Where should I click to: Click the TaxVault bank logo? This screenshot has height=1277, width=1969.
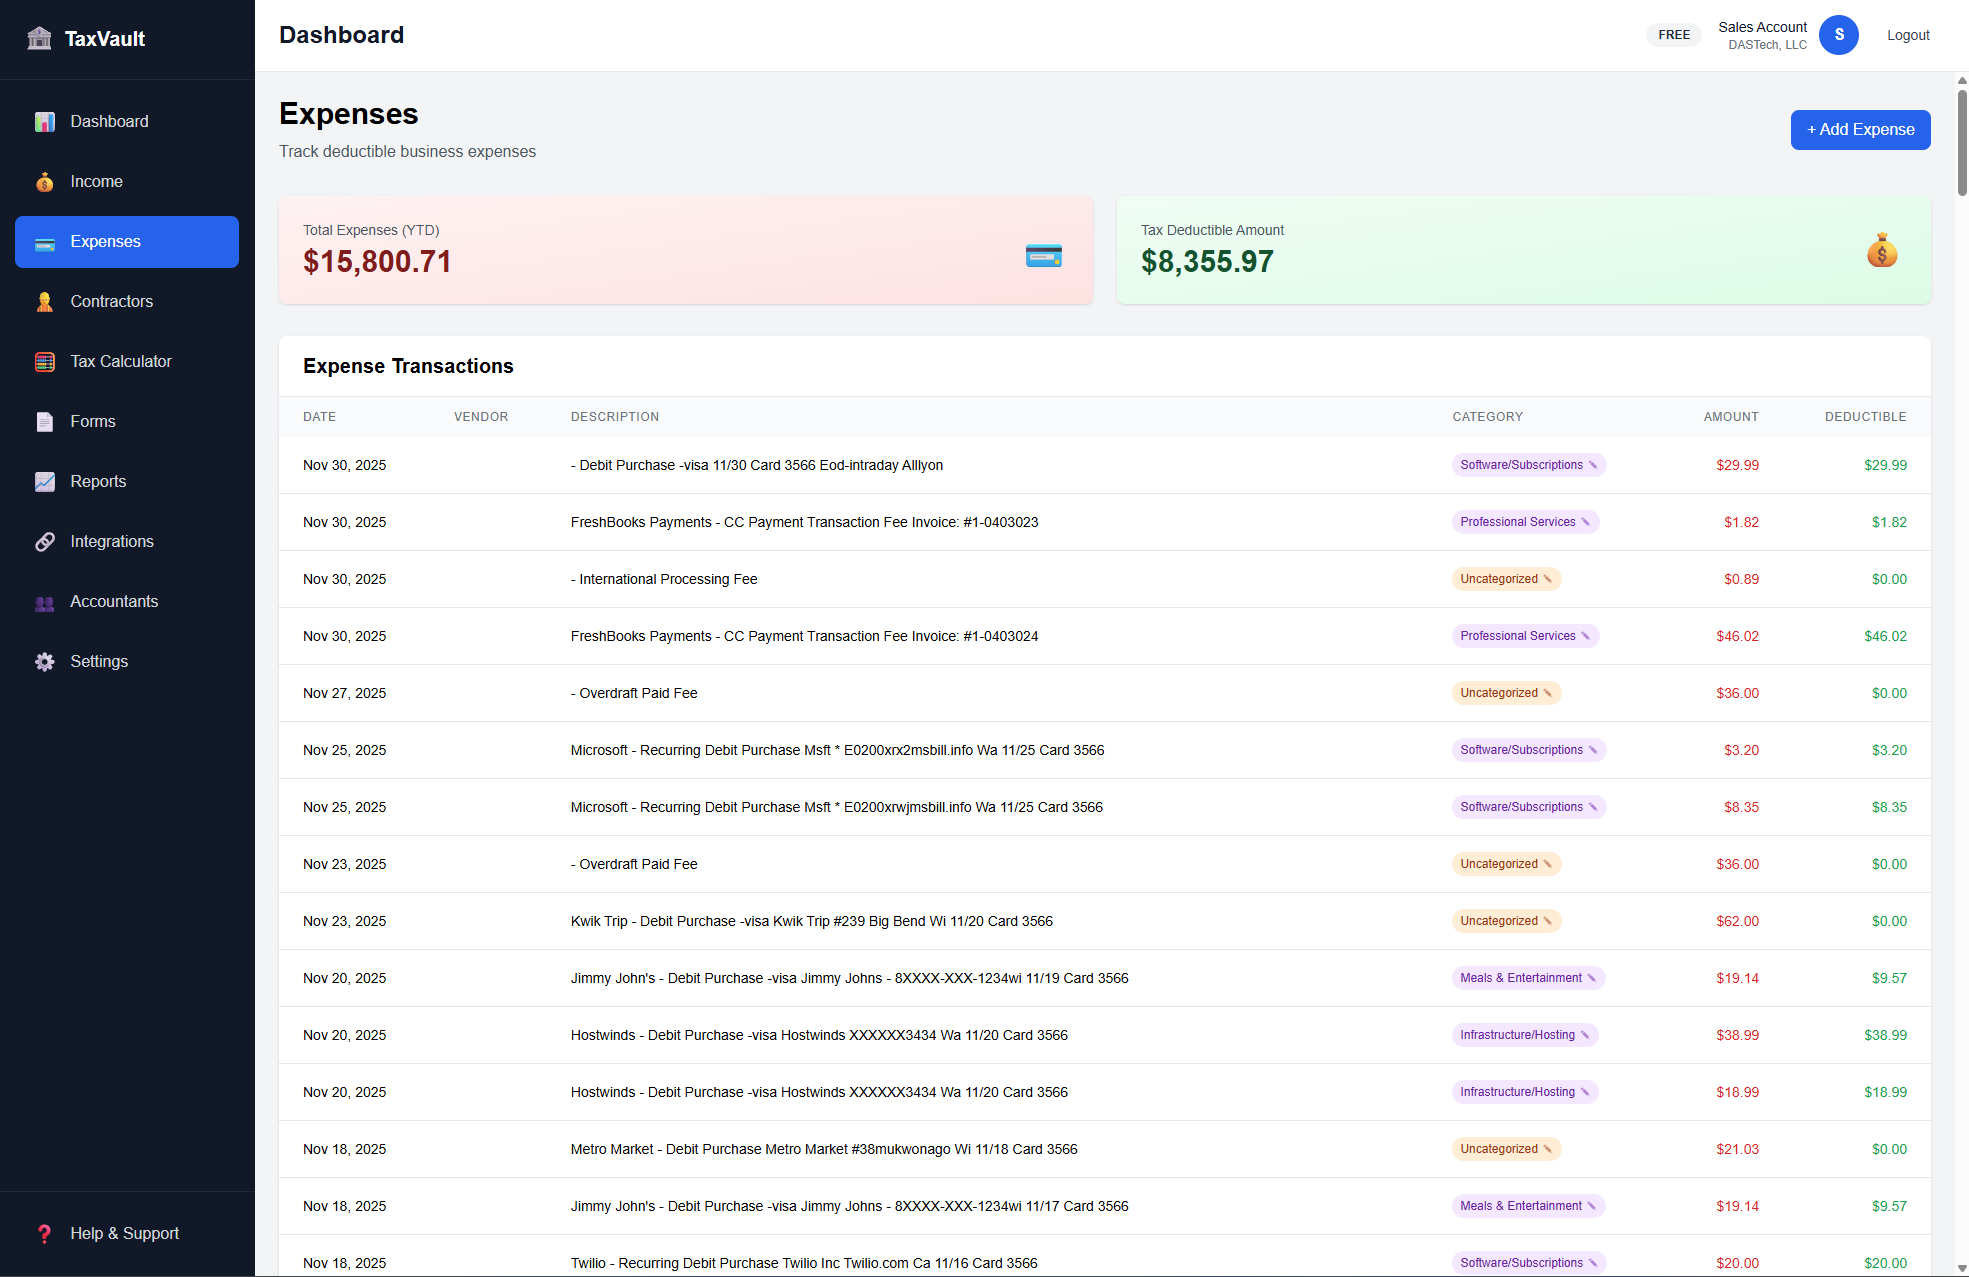pos(39,38)
